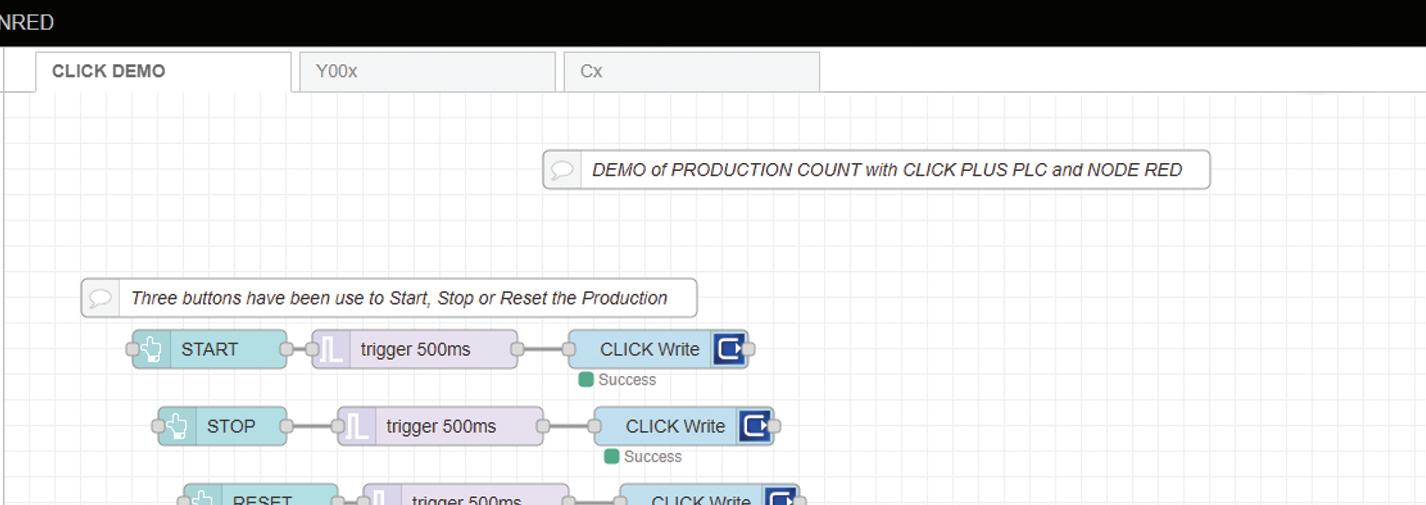Select the DEMO of PRODUCTION COUNT comment node
Image resolution: width=1426 pixels, height=505 pixels.
(x=876, y=170)
